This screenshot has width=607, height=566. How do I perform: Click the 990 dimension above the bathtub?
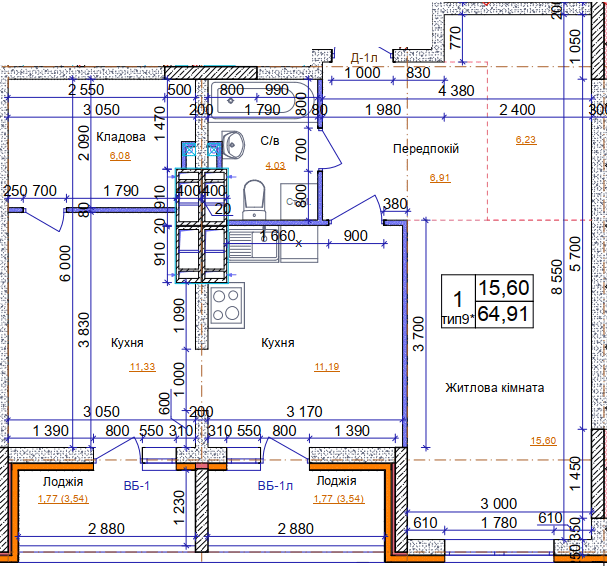[x=277, y=90]
